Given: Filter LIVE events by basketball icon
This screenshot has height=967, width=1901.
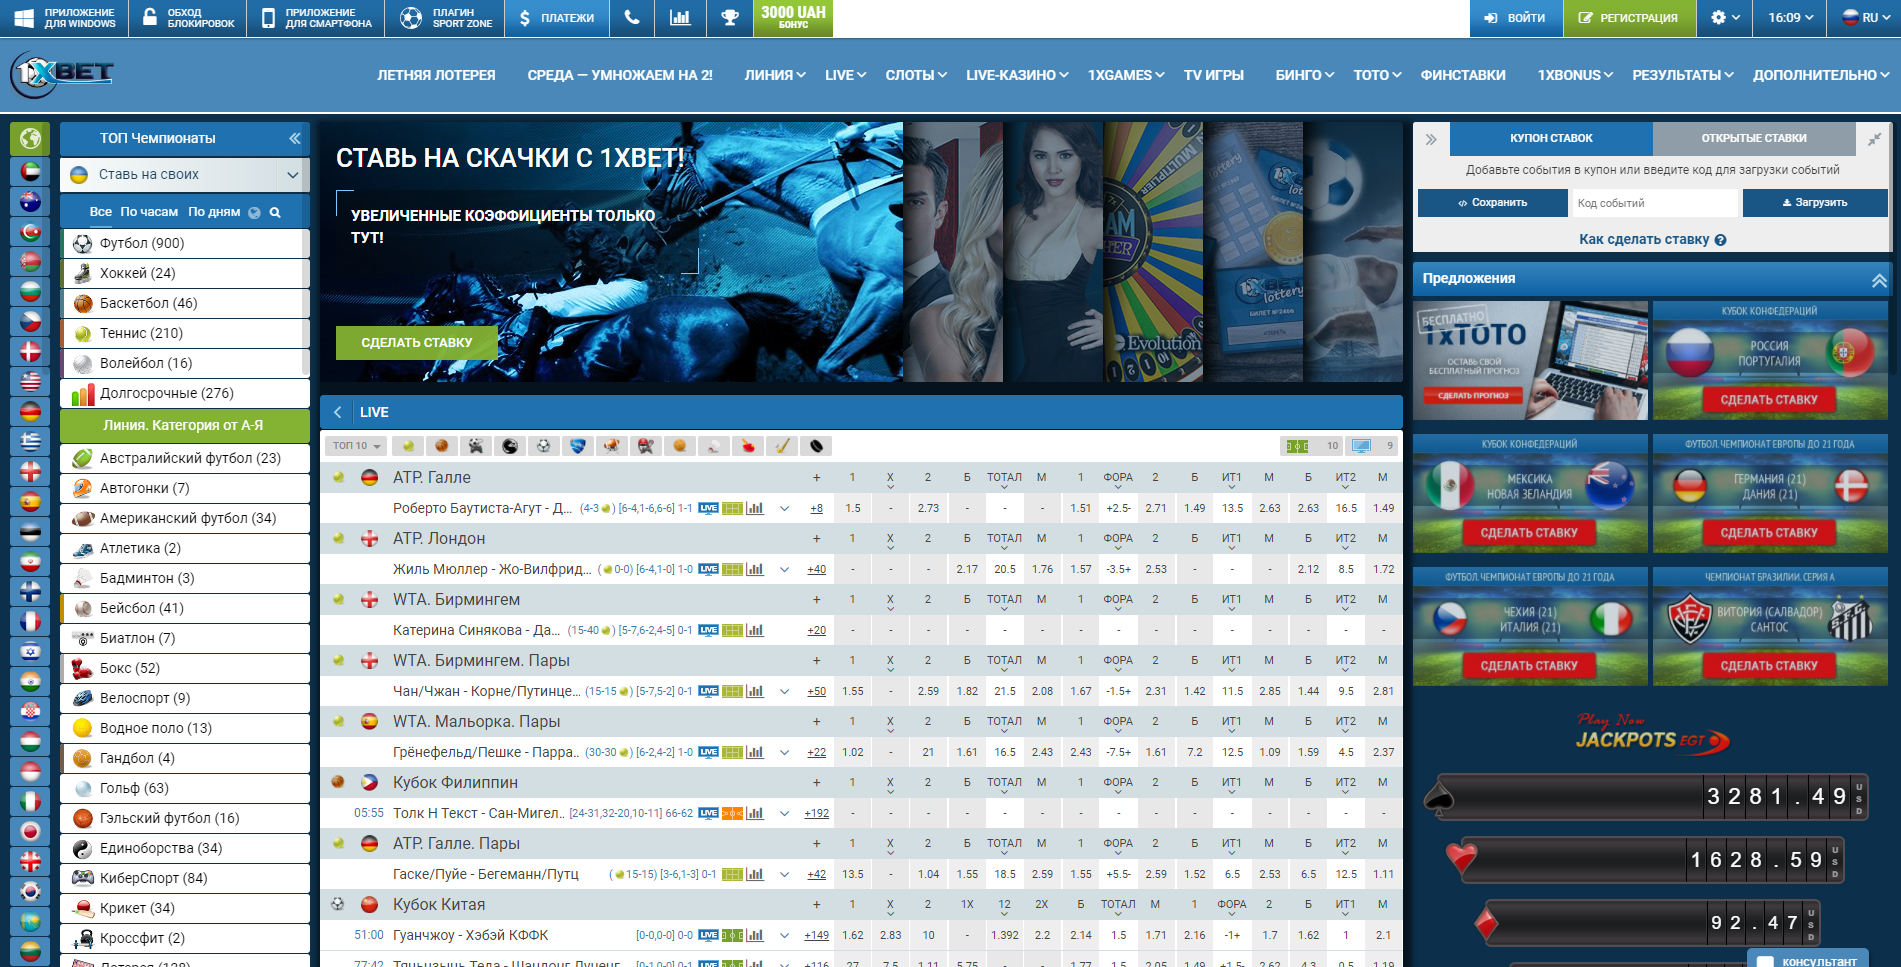Looking at the screenshot, I should [441, 446].
